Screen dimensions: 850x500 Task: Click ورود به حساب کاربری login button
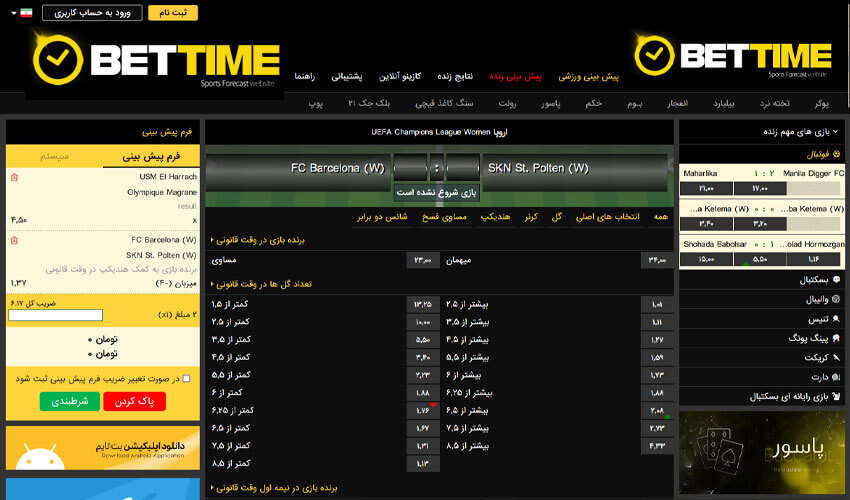(92, 12)
